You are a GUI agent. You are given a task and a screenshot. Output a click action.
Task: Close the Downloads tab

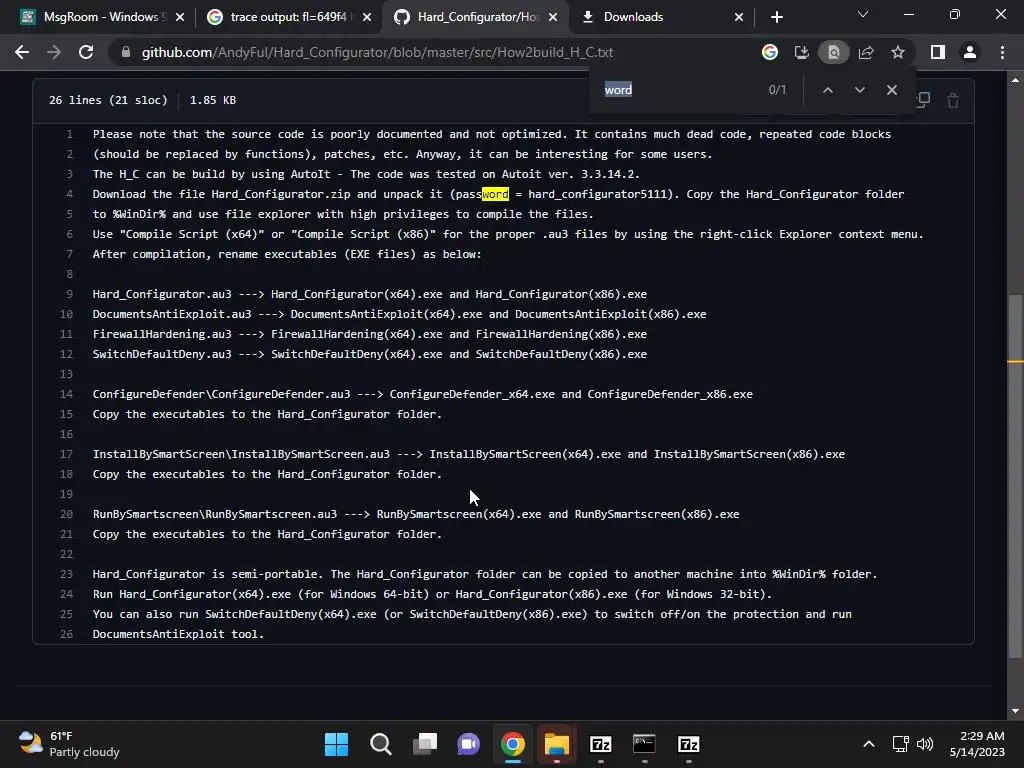tap(739, 17)
